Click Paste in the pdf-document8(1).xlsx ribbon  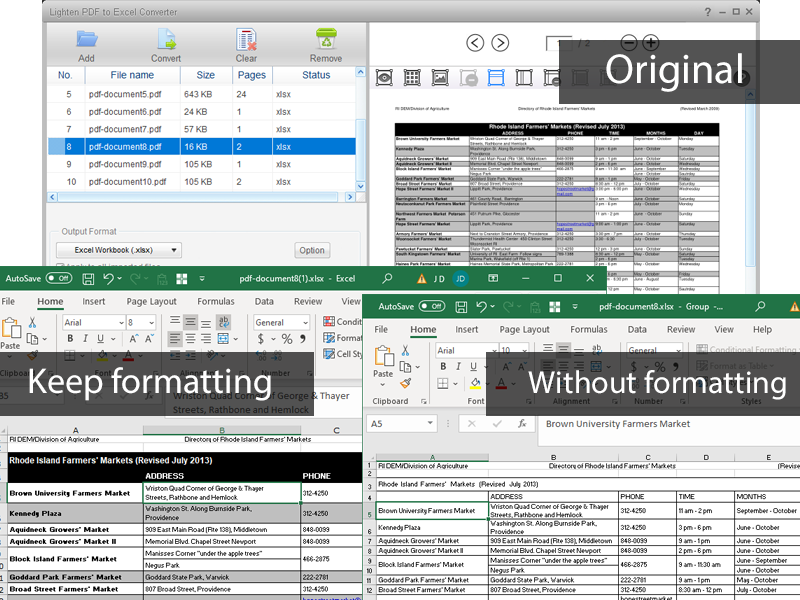click(x=11, y=333)
